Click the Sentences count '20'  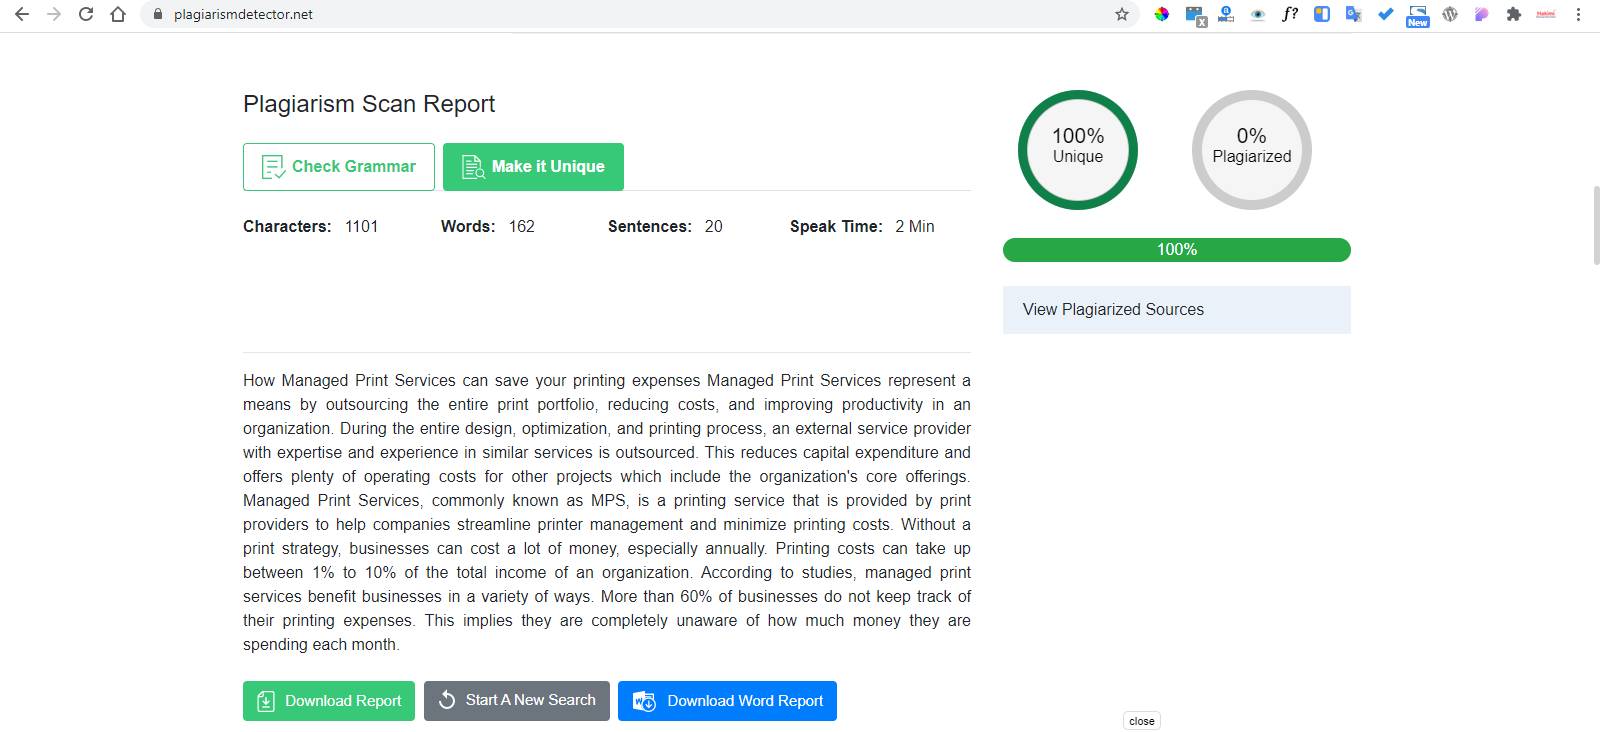[x=713, y=227]
